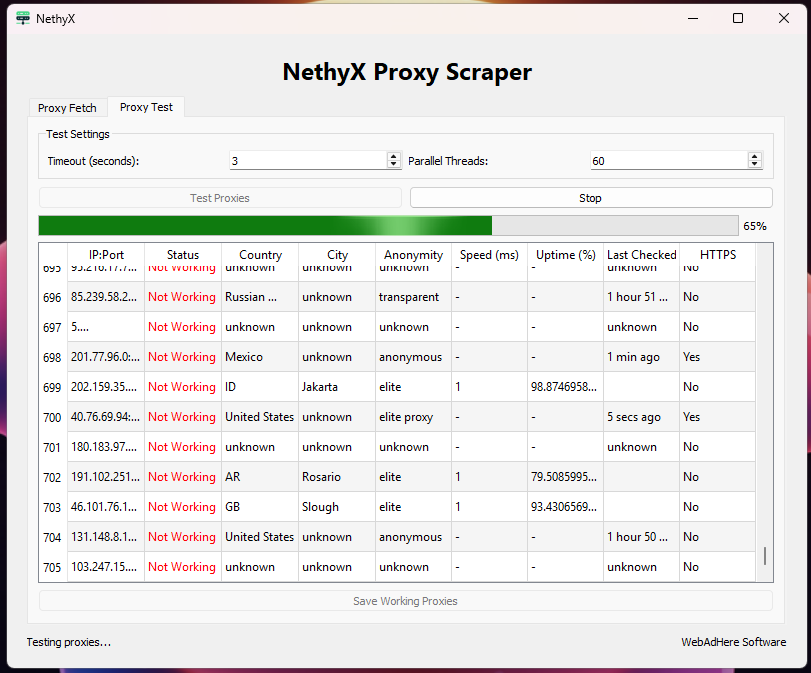Click the 5 secs ago last checked cell

pyautogui.click(x=641, y=417)
